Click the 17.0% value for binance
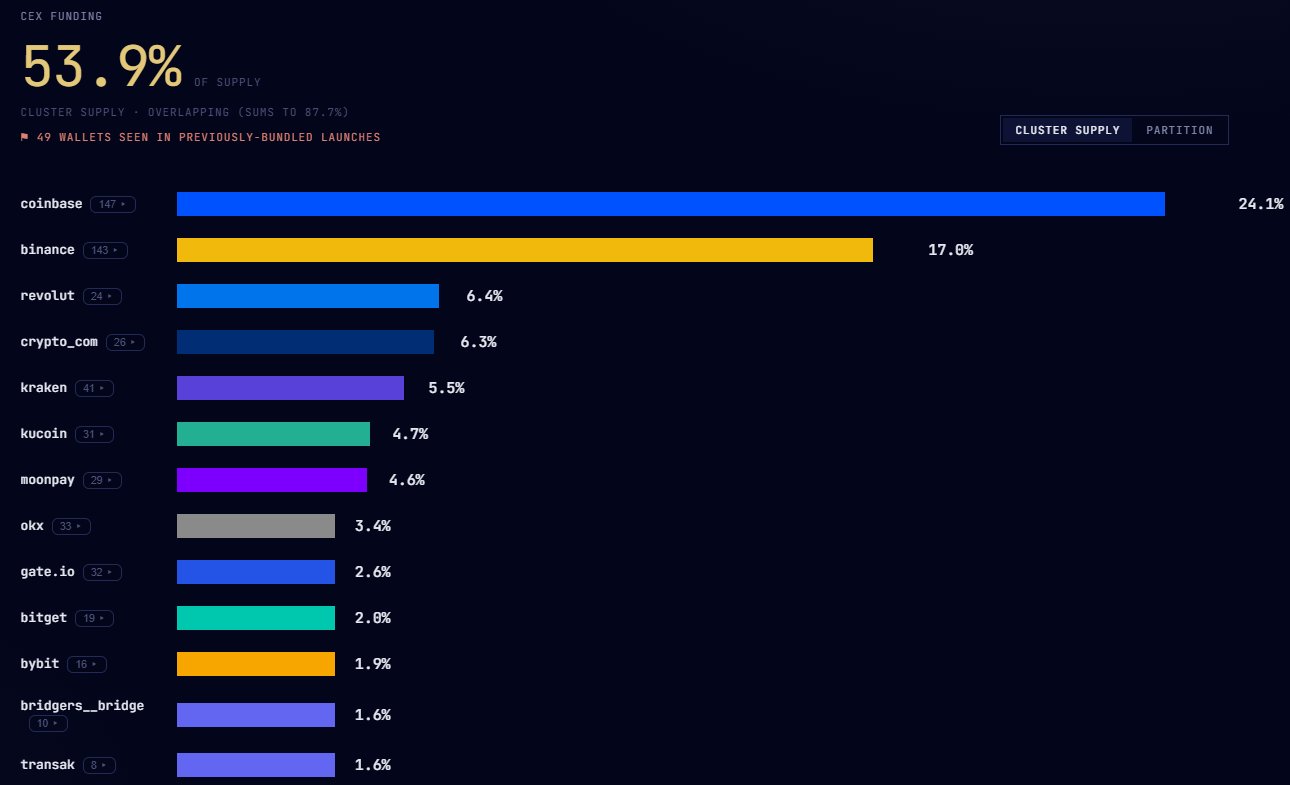 [950, 250]
